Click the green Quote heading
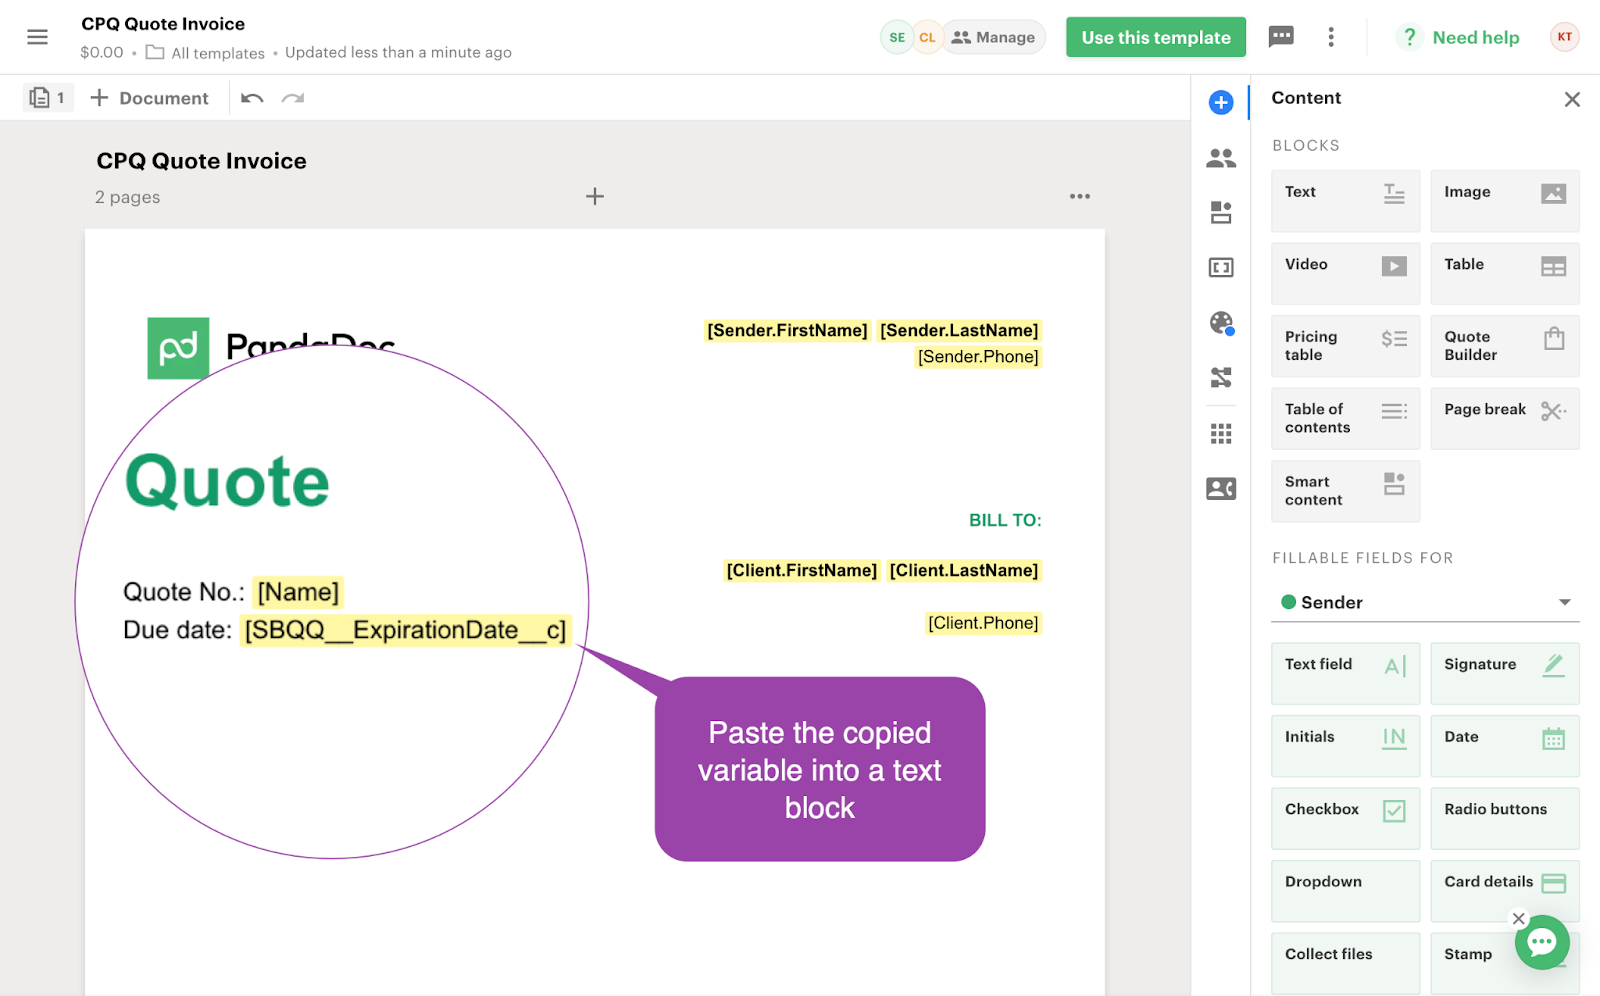The image size is (1600, 996). coord(227,481)
